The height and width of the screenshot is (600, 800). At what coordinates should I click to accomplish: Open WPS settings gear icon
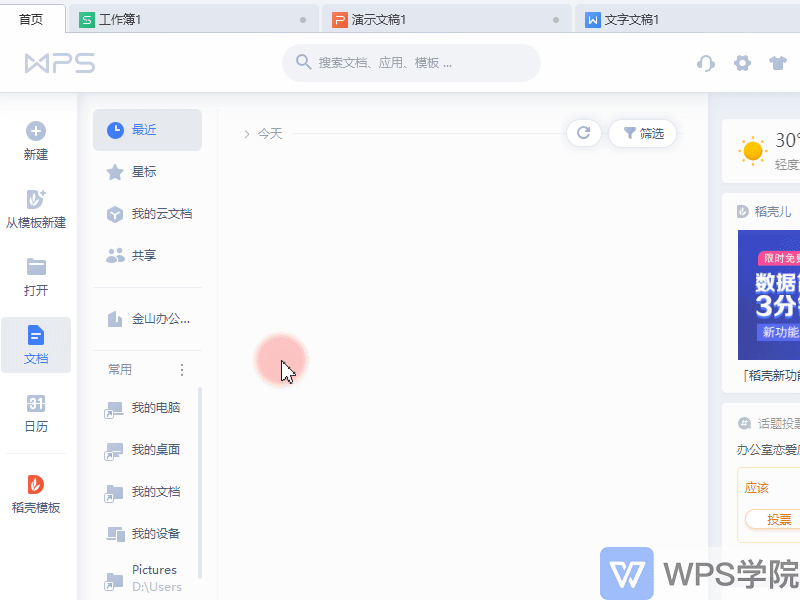pos(742,63)
